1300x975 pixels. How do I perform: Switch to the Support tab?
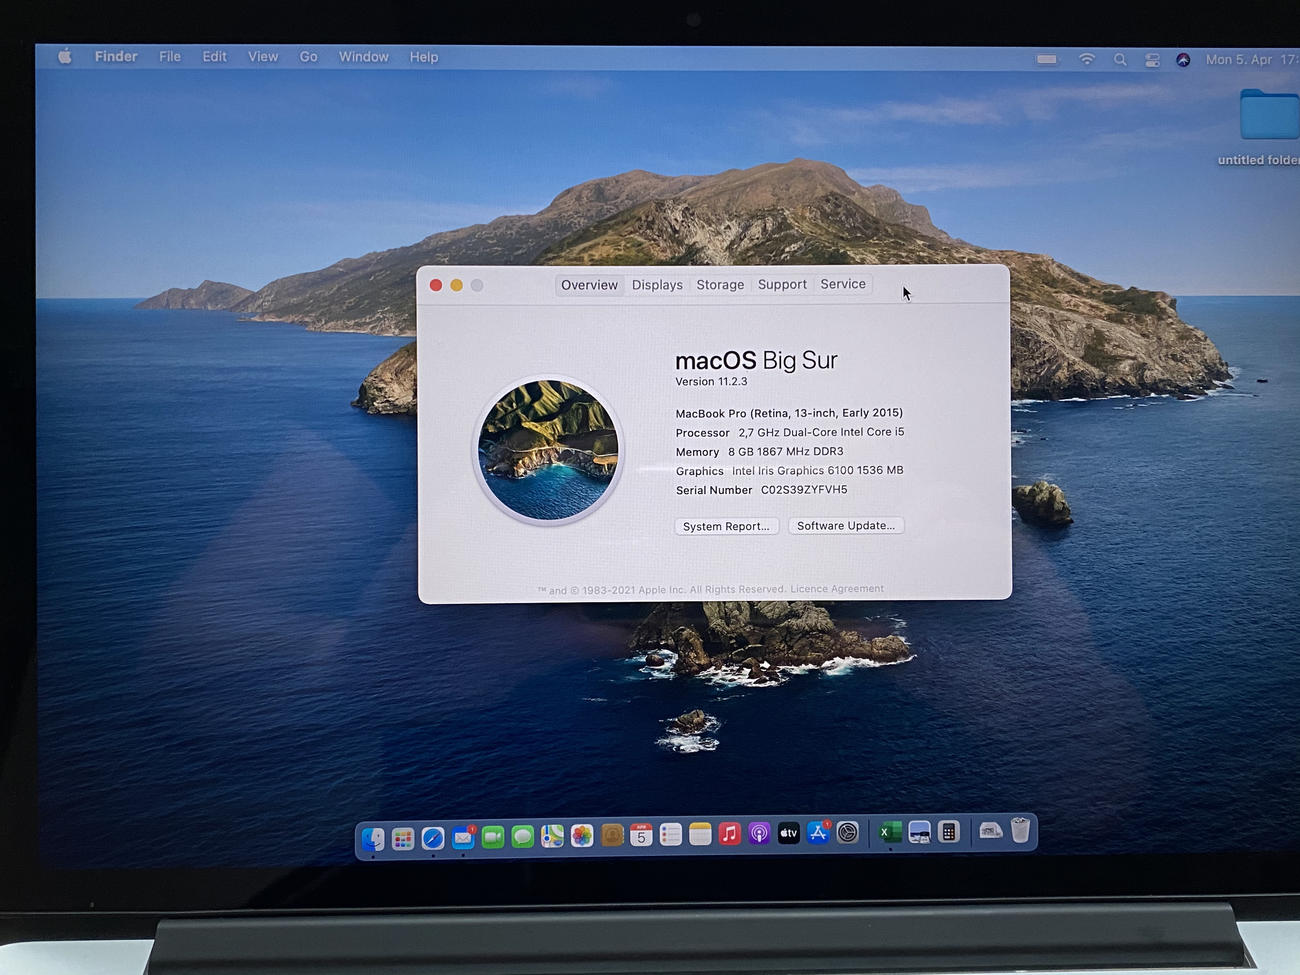click(782, 284)
